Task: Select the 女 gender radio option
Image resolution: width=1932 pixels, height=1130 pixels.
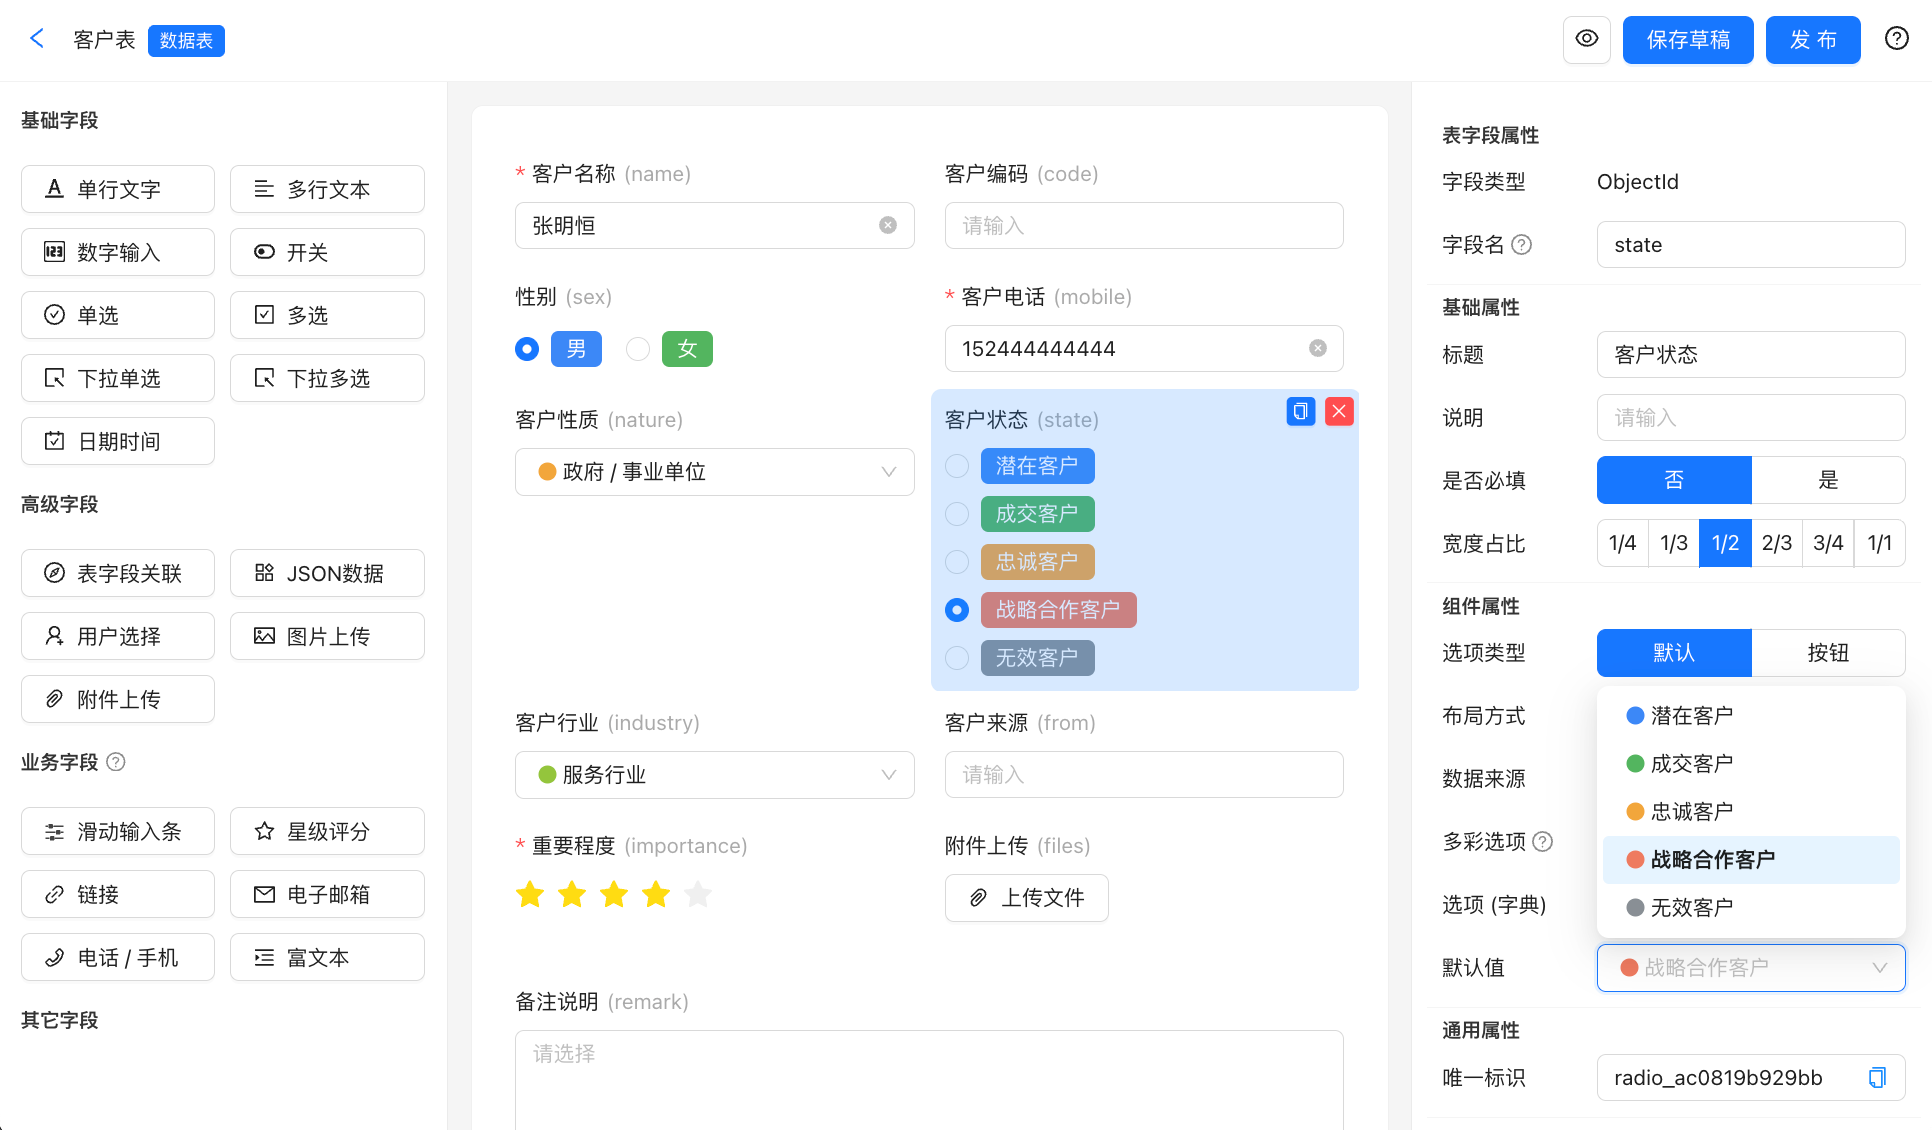Action: tap(637, 348)
